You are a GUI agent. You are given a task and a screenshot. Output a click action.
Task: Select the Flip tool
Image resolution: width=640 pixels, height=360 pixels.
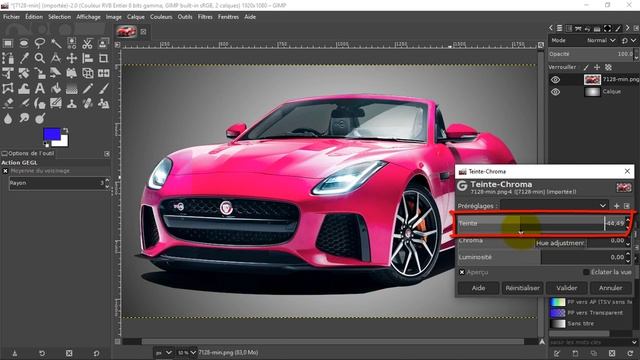tap(103, 73)
